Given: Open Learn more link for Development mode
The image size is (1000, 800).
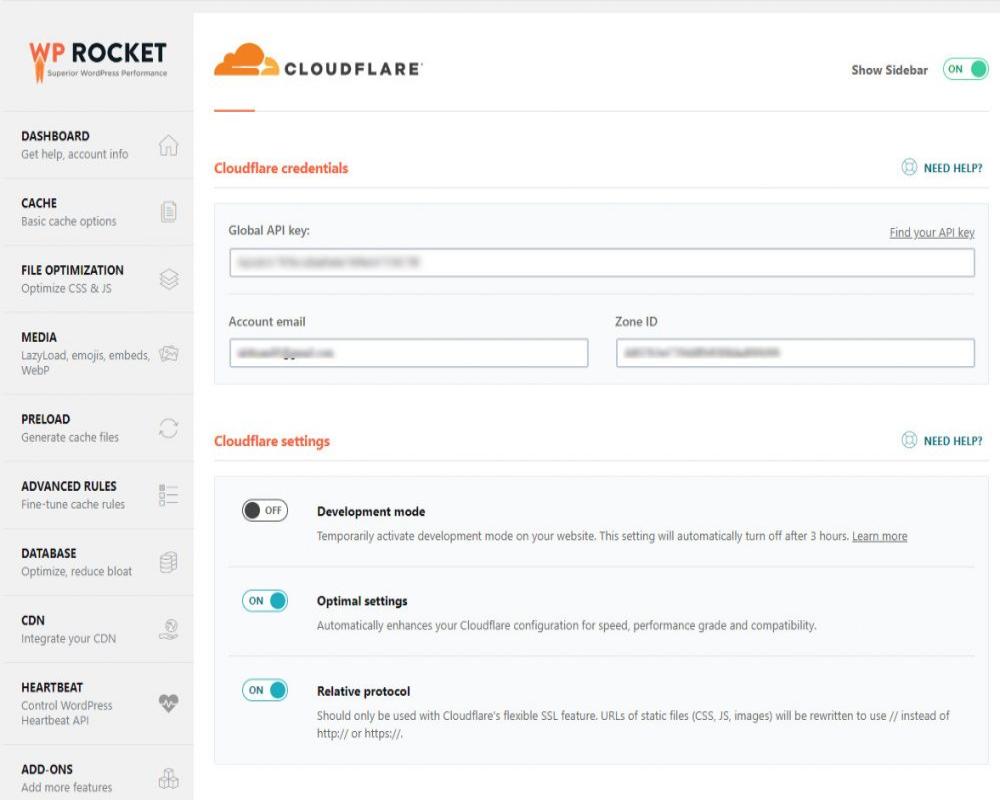Looking at the screenshot, I should click(x=879, y=537).
